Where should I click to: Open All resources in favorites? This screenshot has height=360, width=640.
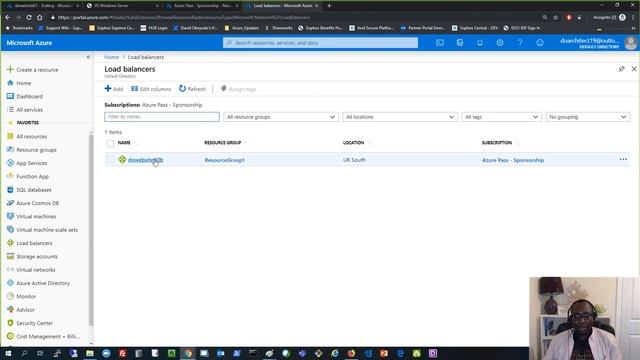coord(27,136)
